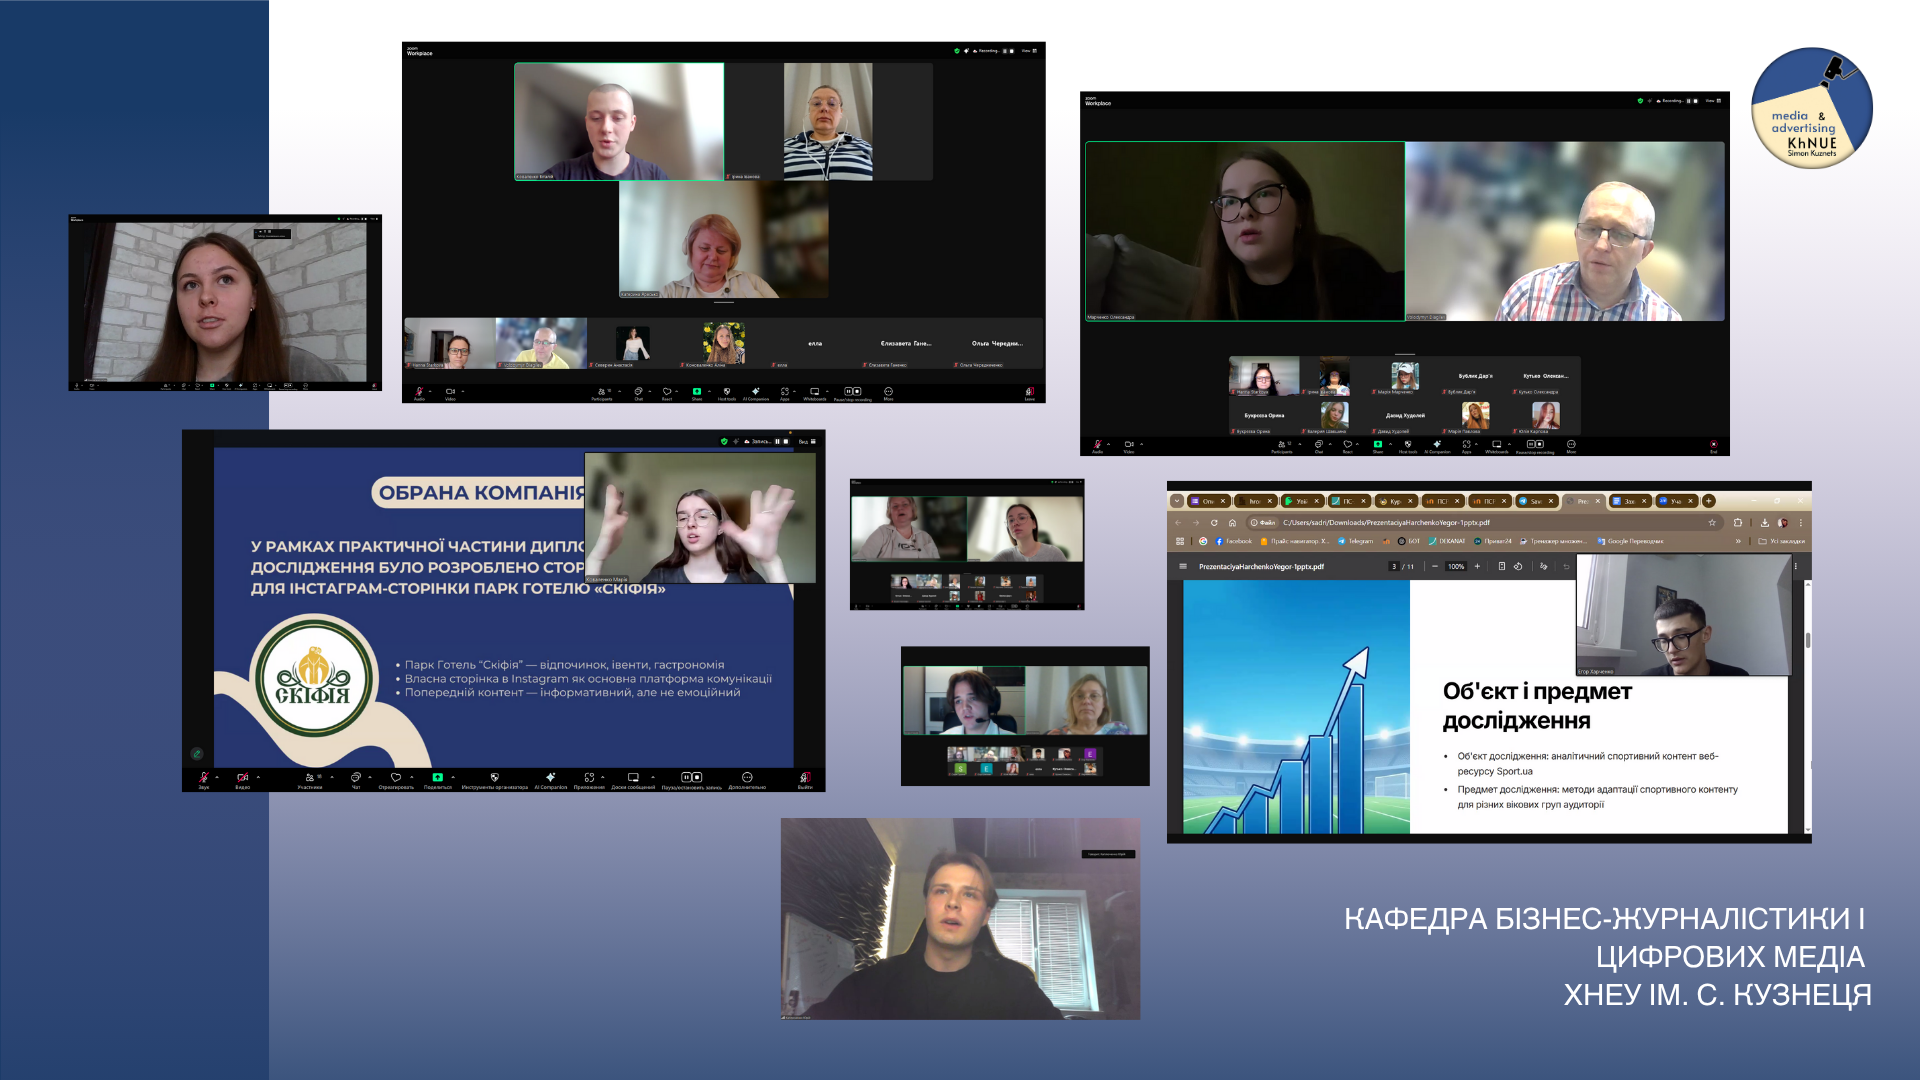Switch to the Опи Chrome tab

1209,501
